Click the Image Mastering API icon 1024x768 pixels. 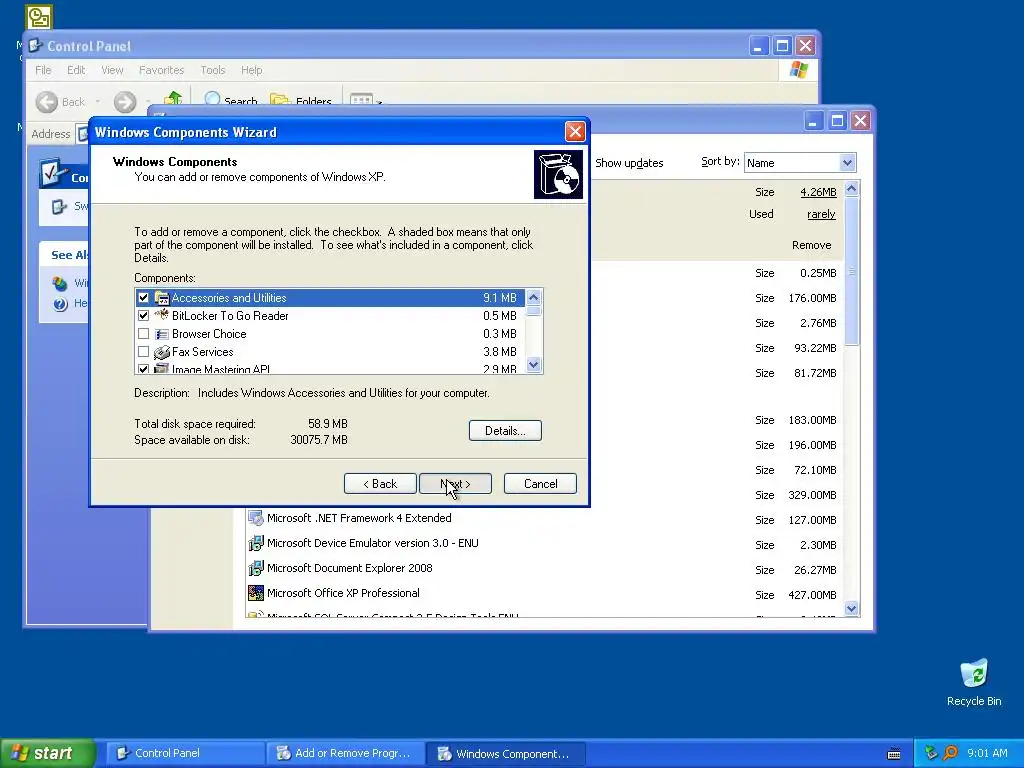coord(161,369)
